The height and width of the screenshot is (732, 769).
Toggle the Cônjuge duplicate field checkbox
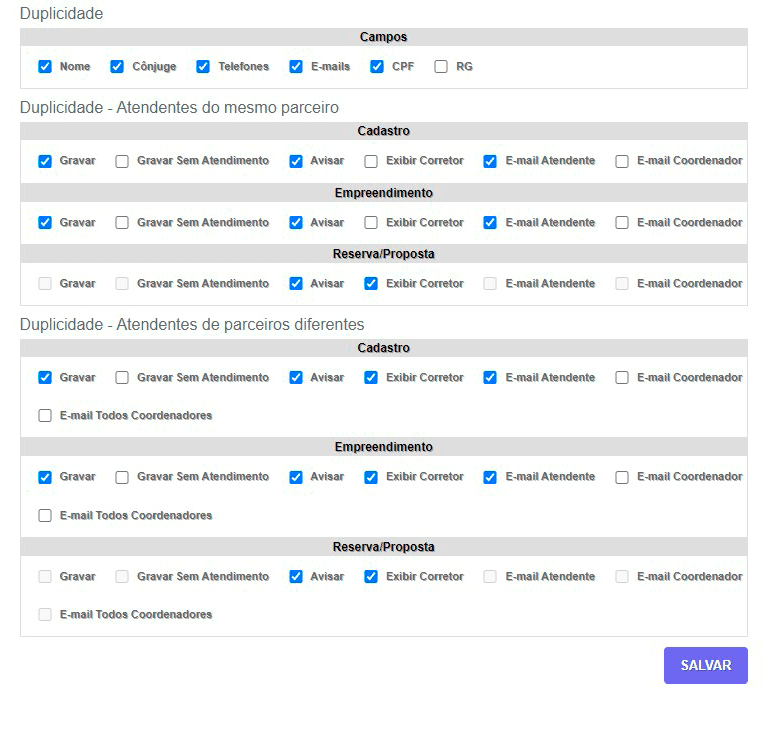coord(117,67)
